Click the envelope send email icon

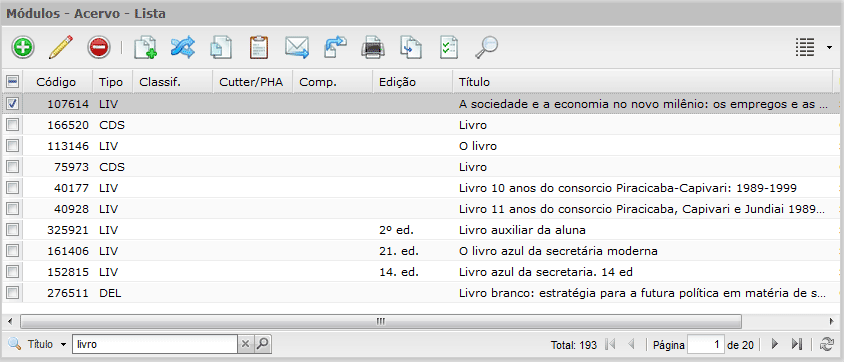click(297, 47)
